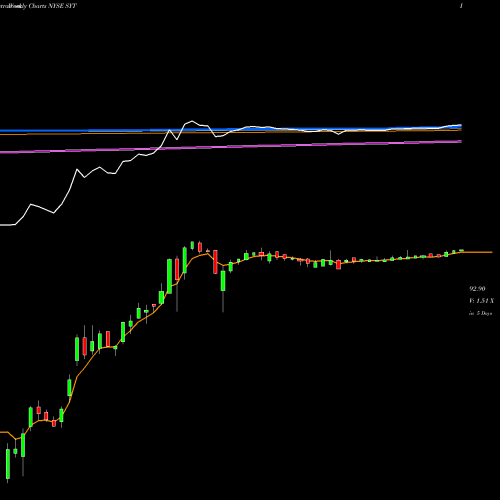Click the V: 1.51 X volume label
Viewport: 500px width, 500px height.
click(481, 301)
